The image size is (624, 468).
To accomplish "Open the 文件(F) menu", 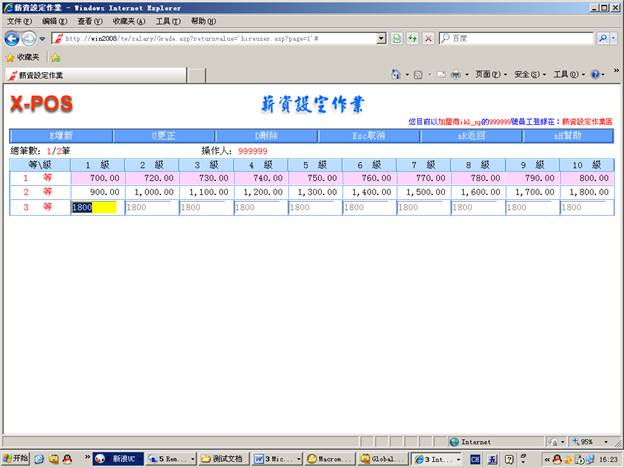I will click(20, 21).
